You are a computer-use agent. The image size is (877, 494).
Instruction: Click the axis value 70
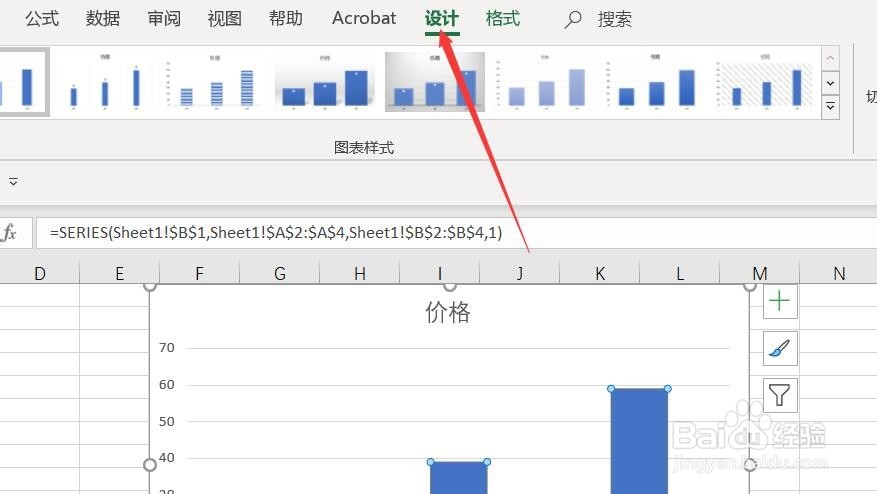pyautogui.click(x=167, y=347)
